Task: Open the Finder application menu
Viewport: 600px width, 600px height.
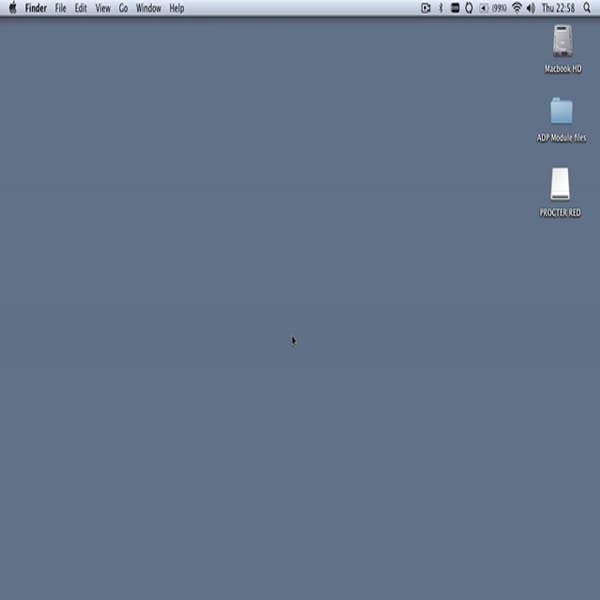Action: coord(36,8)
